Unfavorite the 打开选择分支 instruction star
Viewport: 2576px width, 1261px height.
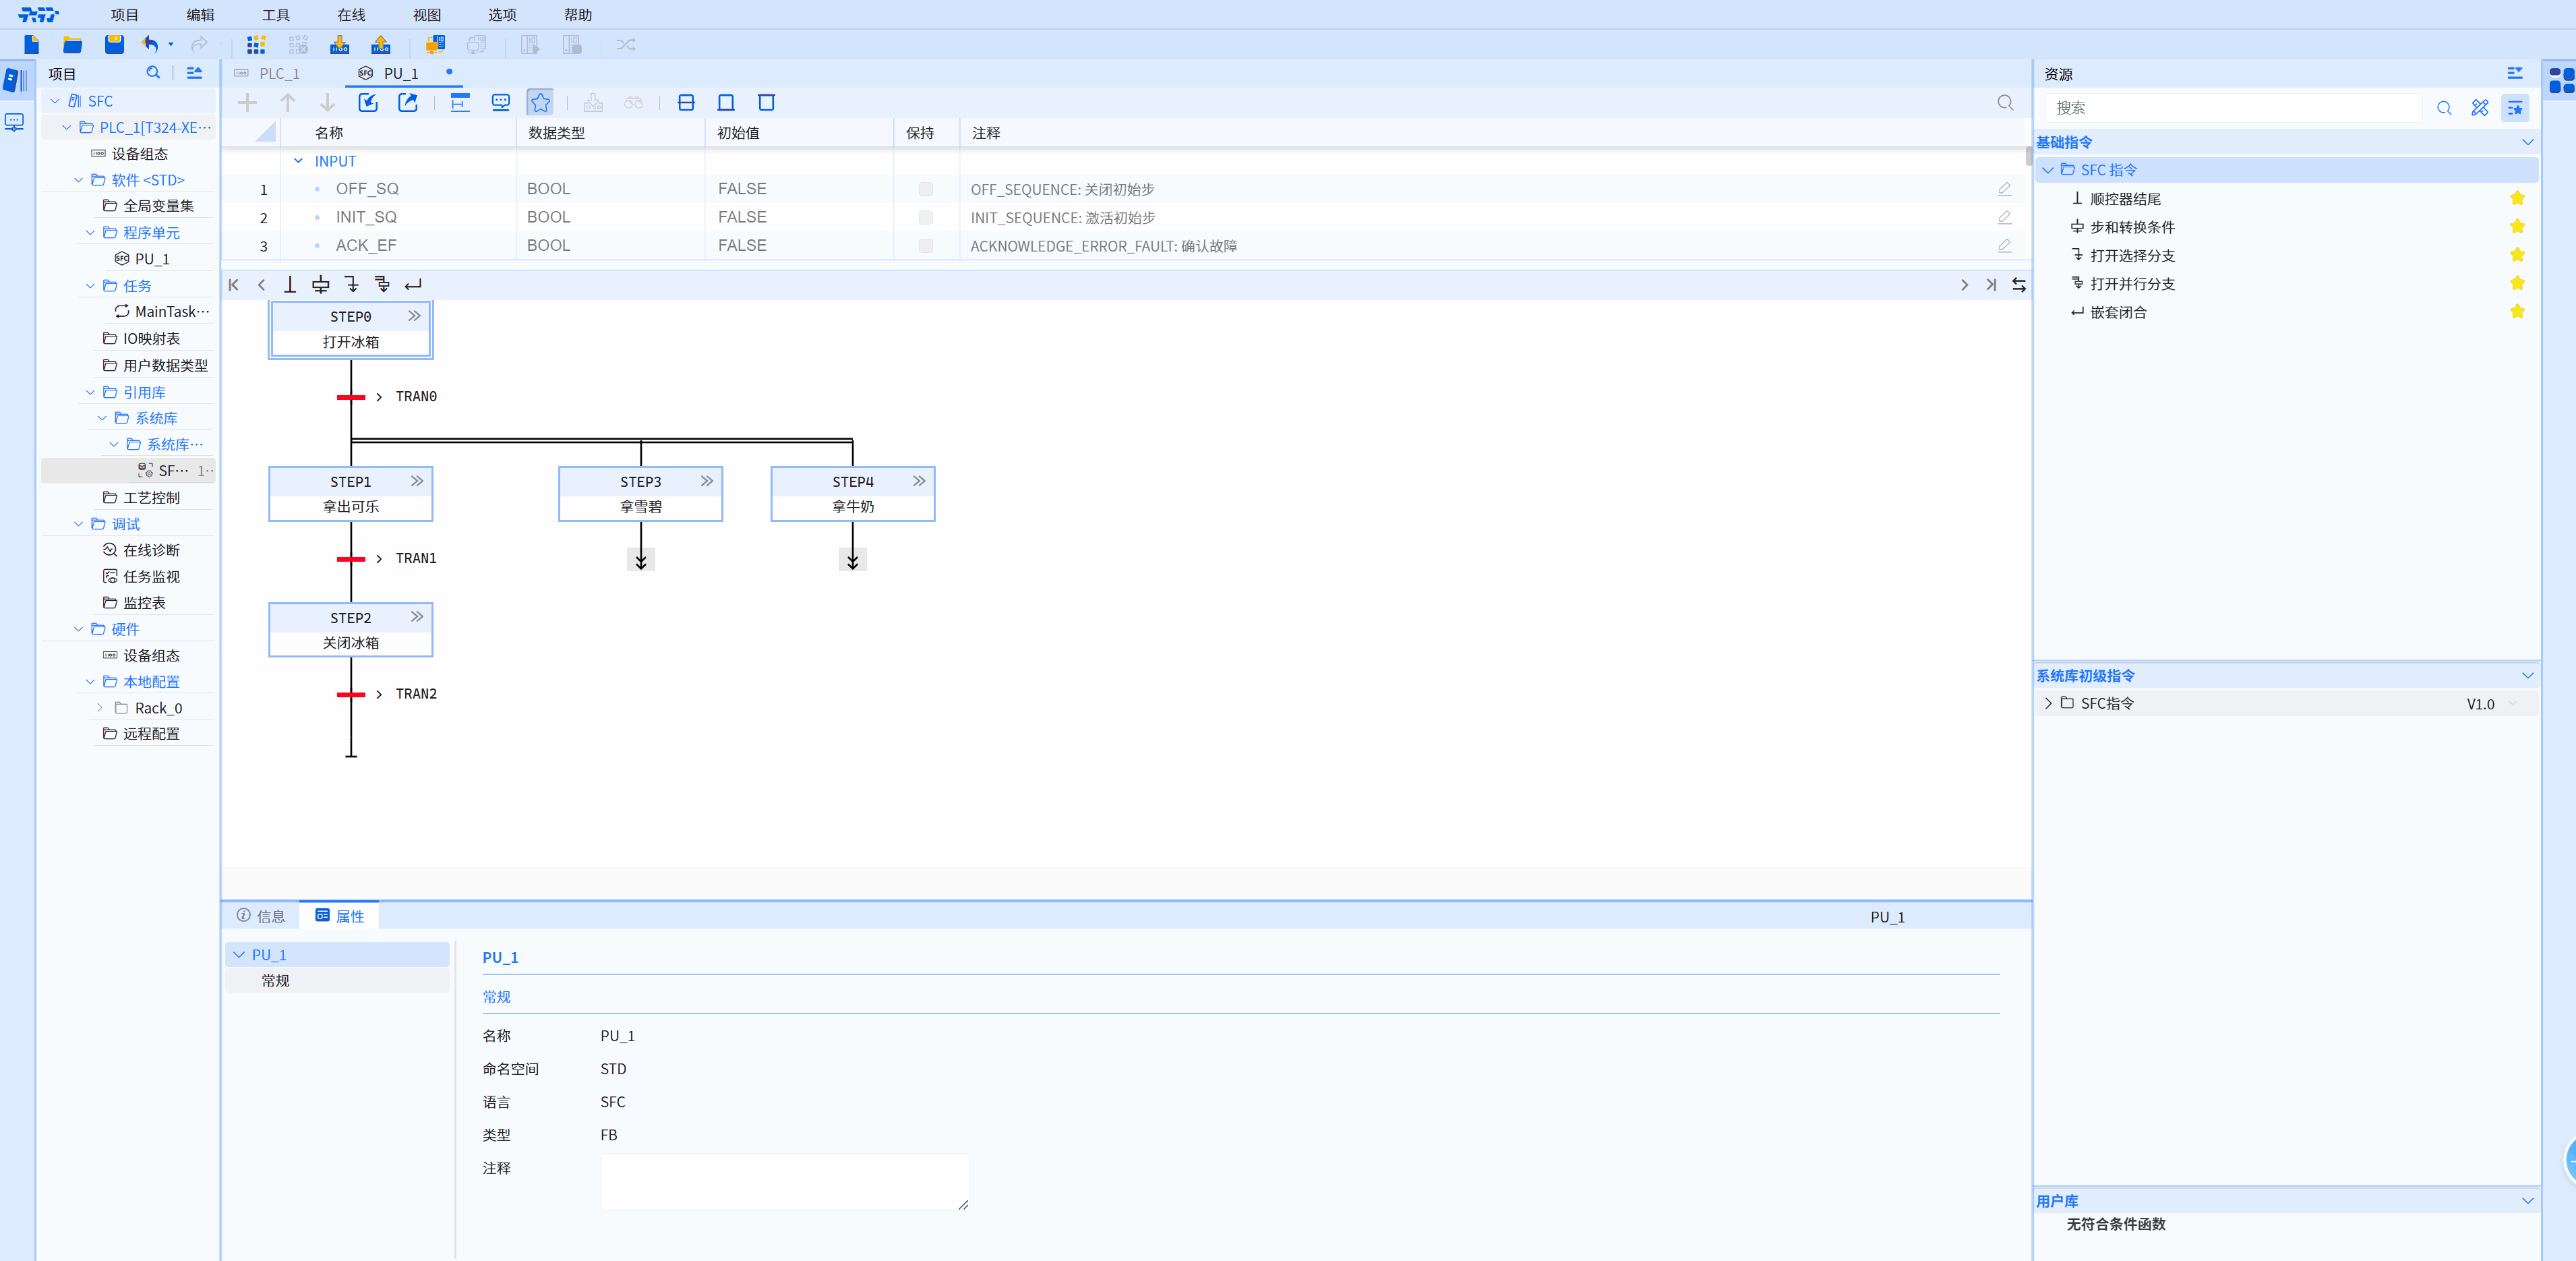point(2517,255)
